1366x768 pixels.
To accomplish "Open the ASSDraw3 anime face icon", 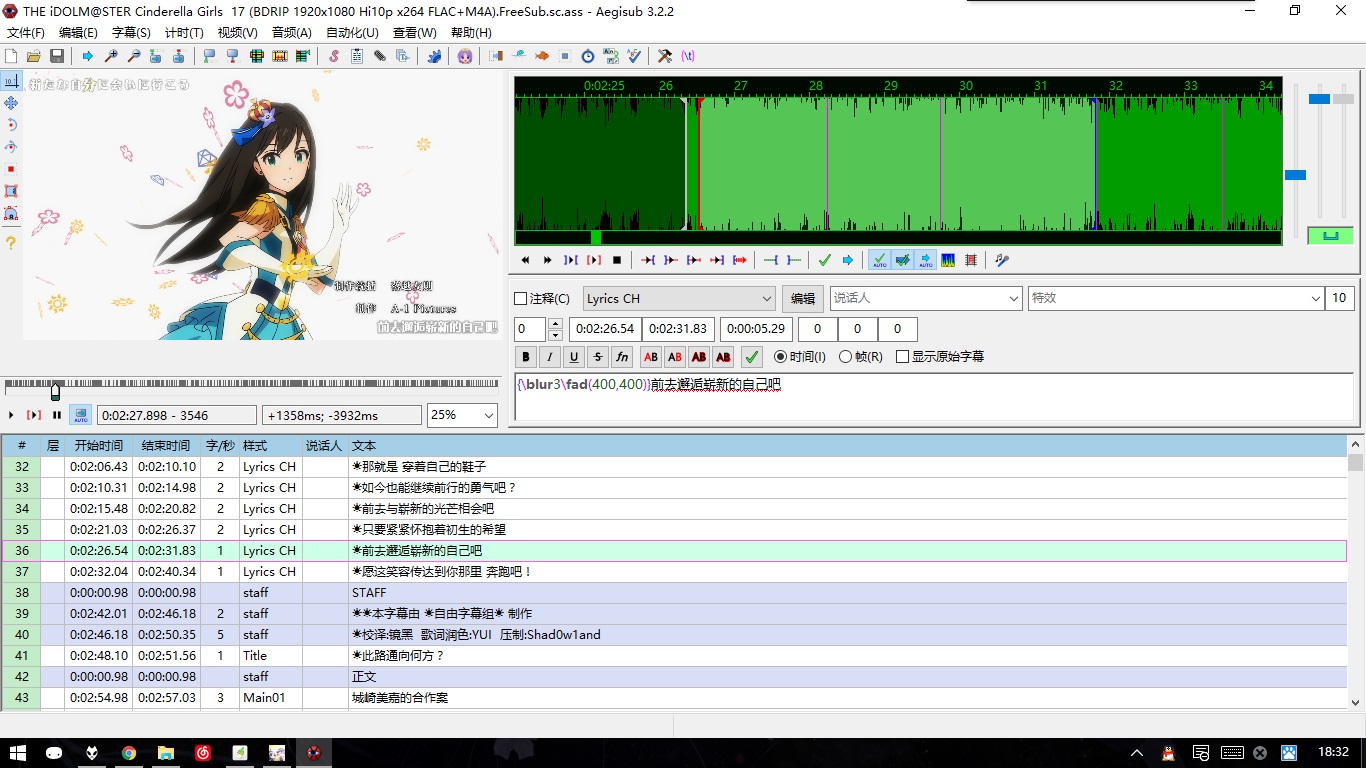I will tap(465, 56).
